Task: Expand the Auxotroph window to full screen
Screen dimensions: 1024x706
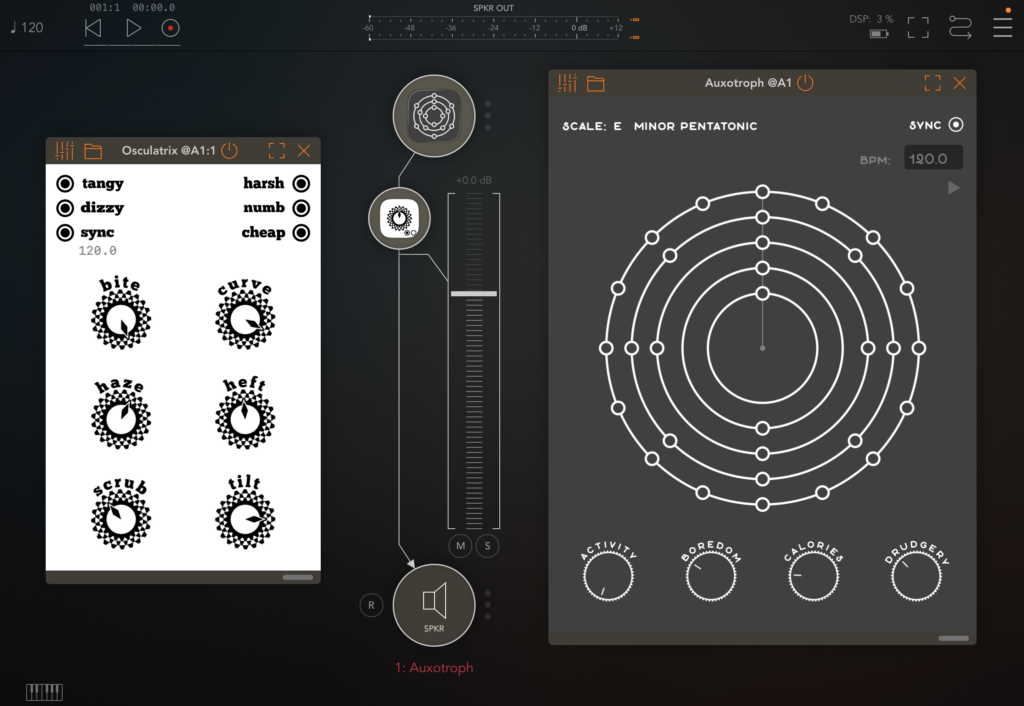Action: coord(931,83)
